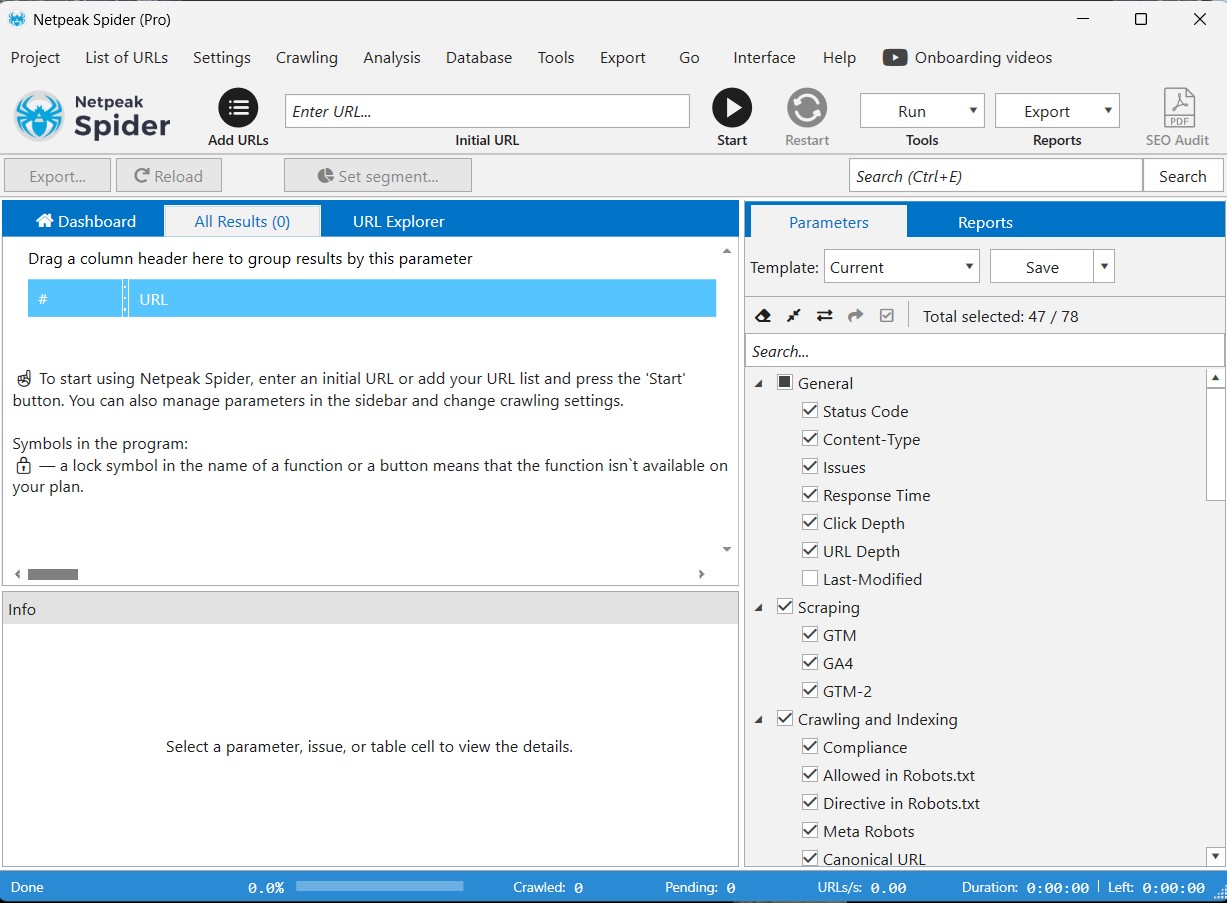This screenshot has height=903, width=1227.
Task: Open the Dashboard tab
Action: 85,222
